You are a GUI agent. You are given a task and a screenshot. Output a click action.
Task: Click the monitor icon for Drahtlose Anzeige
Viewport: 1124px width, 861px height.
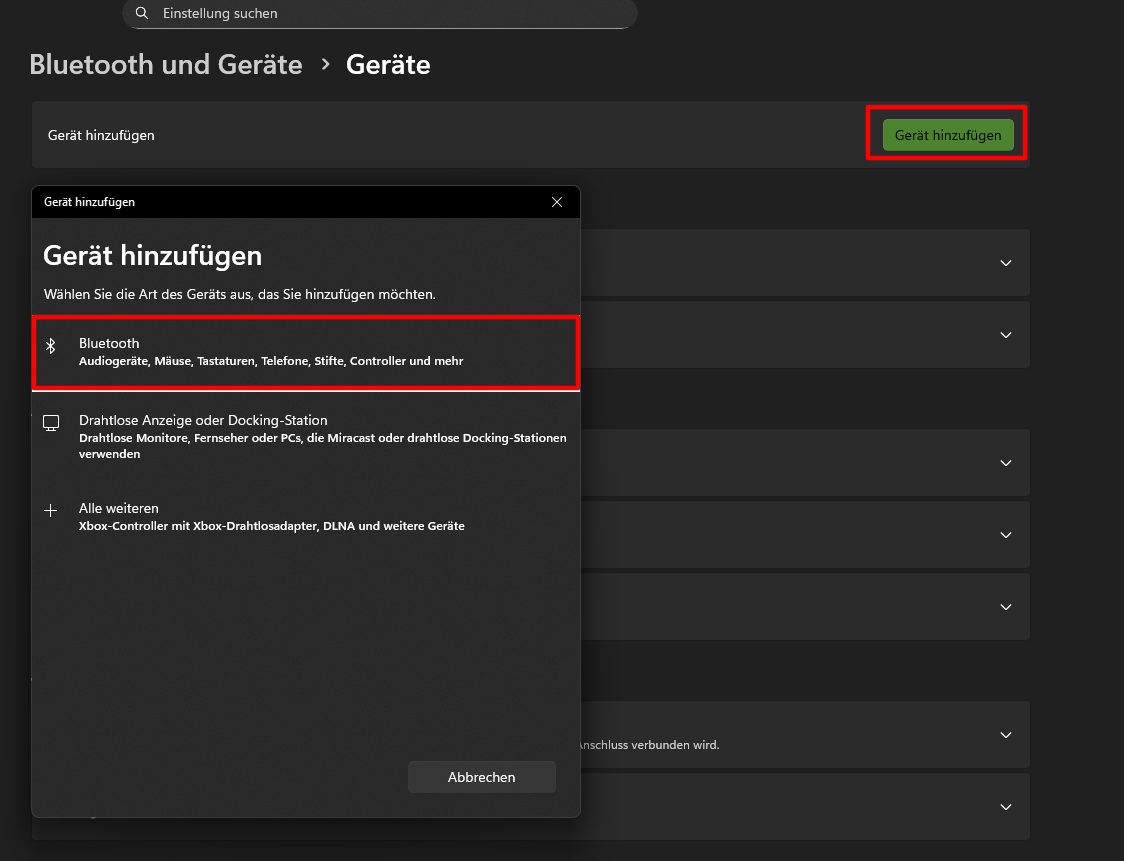coord(51,423)
